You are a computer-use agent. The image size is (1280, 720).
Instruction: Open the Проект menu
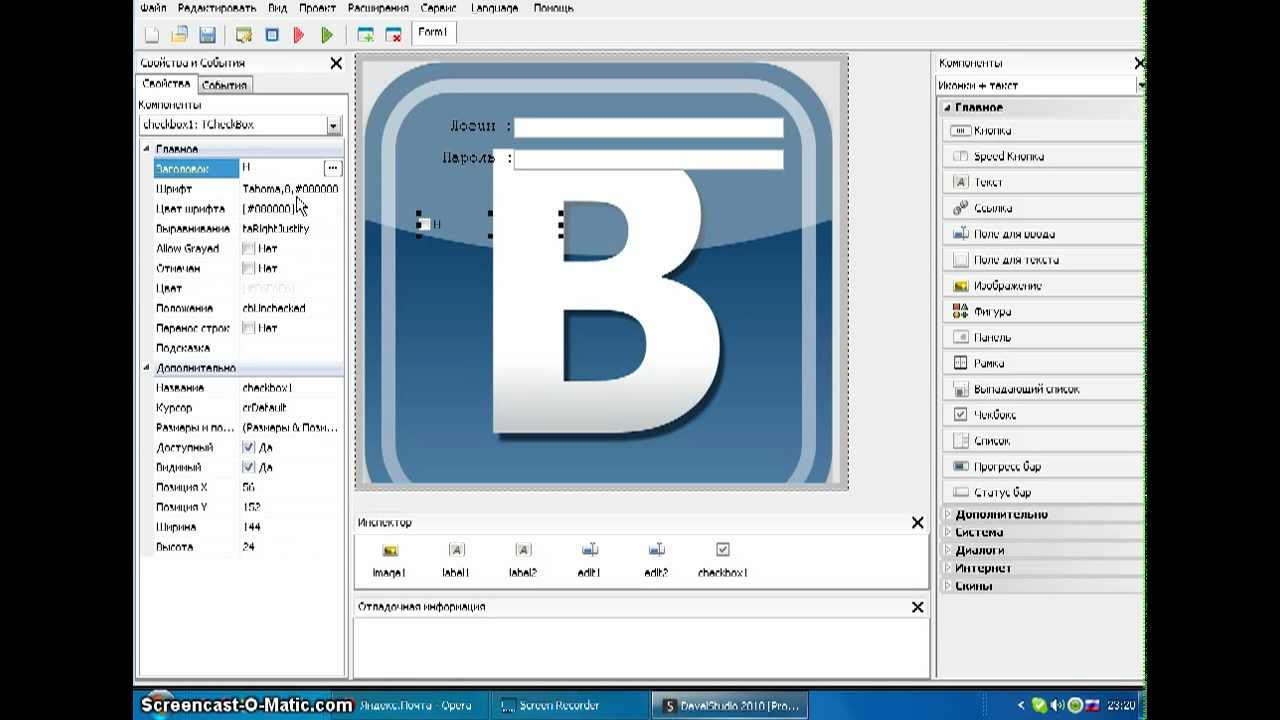[x=317, y=8]
